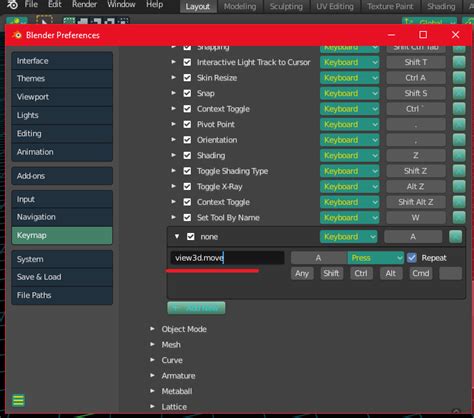This screenshot has height=418, width=474.
Task: Switch to the Modeling workspace tab
Action: coord(240,6)
